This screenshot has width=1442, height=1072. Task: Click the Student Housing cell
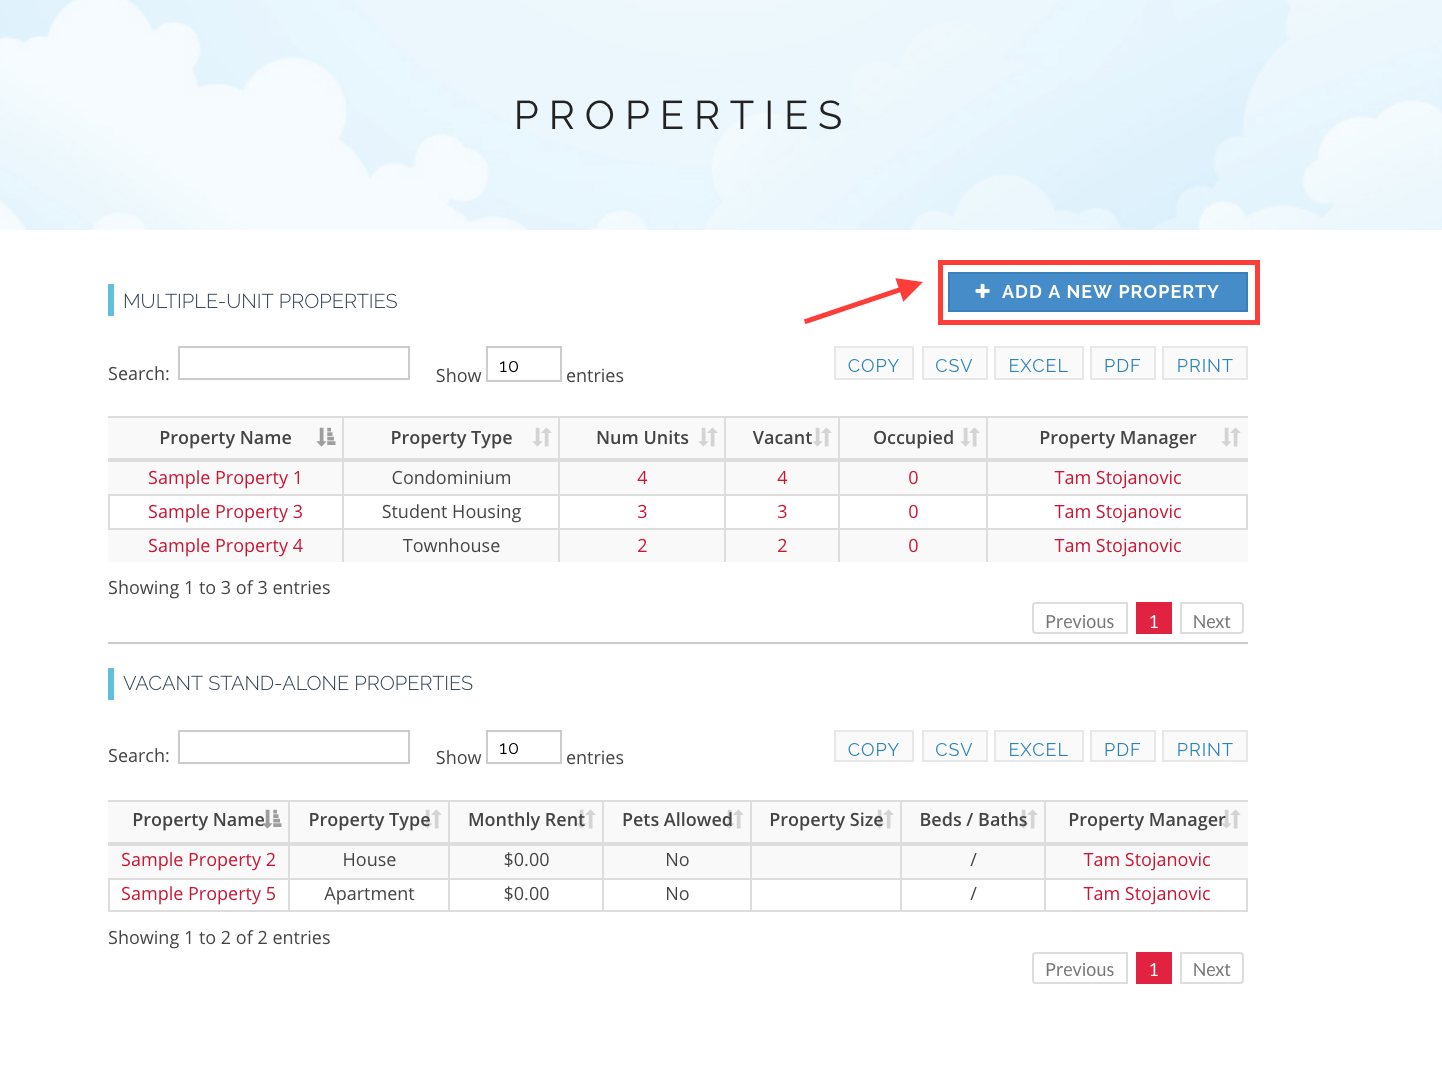tap(451, 512)
